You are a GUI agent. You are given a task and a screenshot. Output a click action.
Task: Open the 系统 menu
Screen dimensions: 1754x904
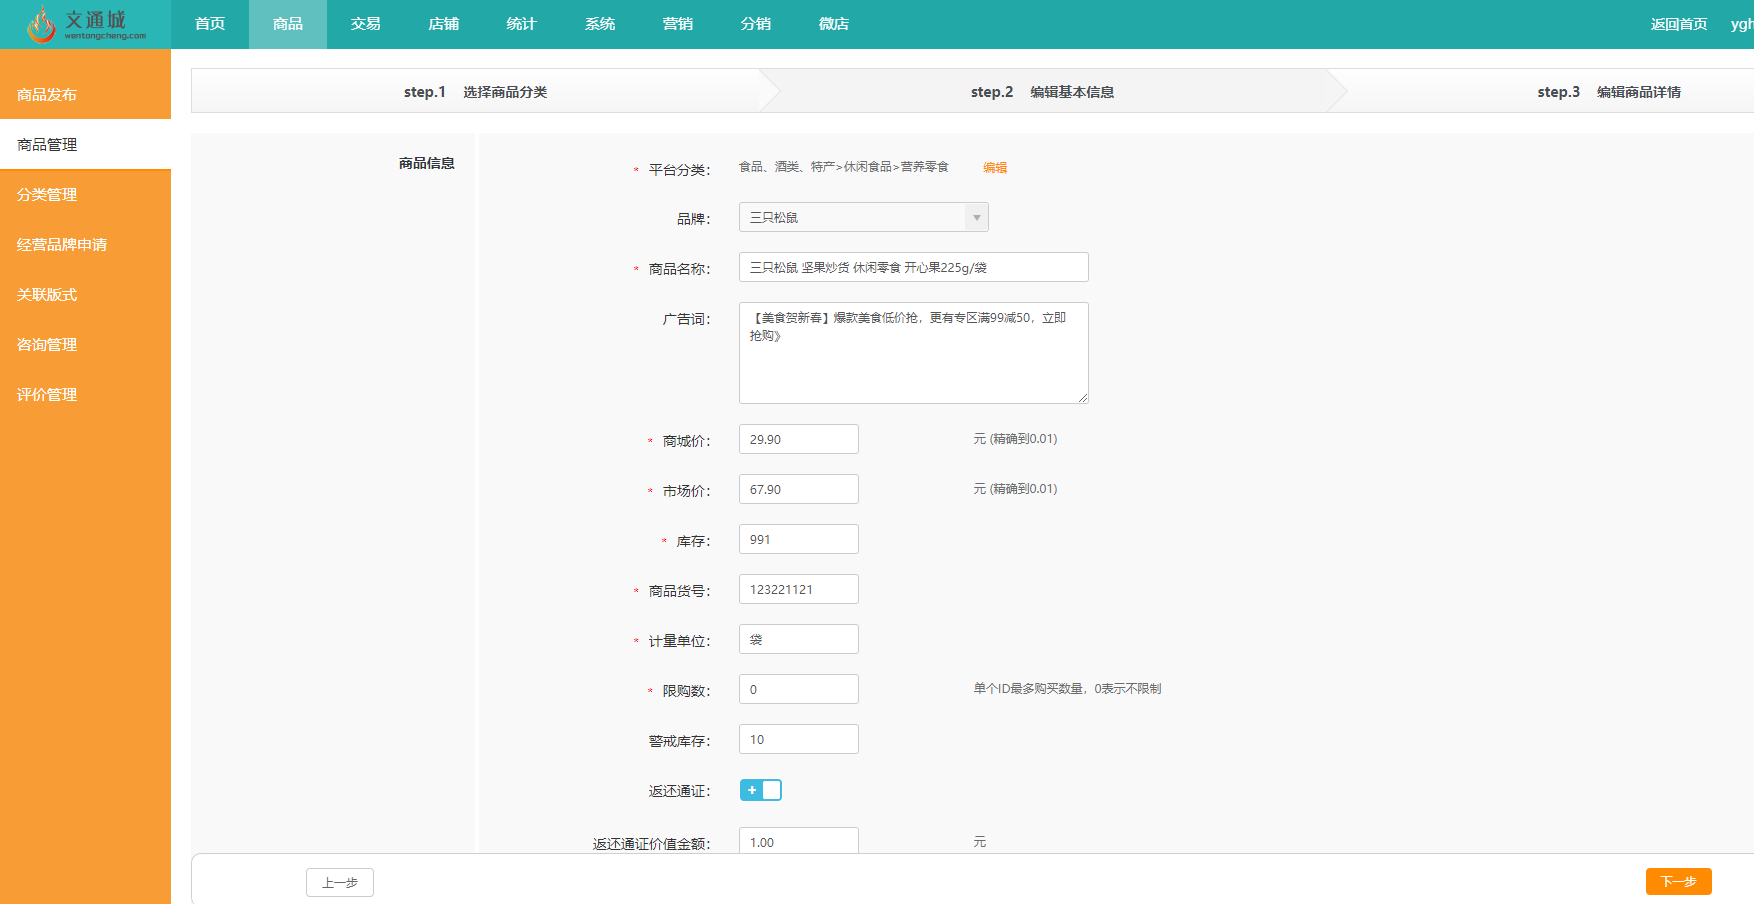pyautogui.click(x=600, y=24)
